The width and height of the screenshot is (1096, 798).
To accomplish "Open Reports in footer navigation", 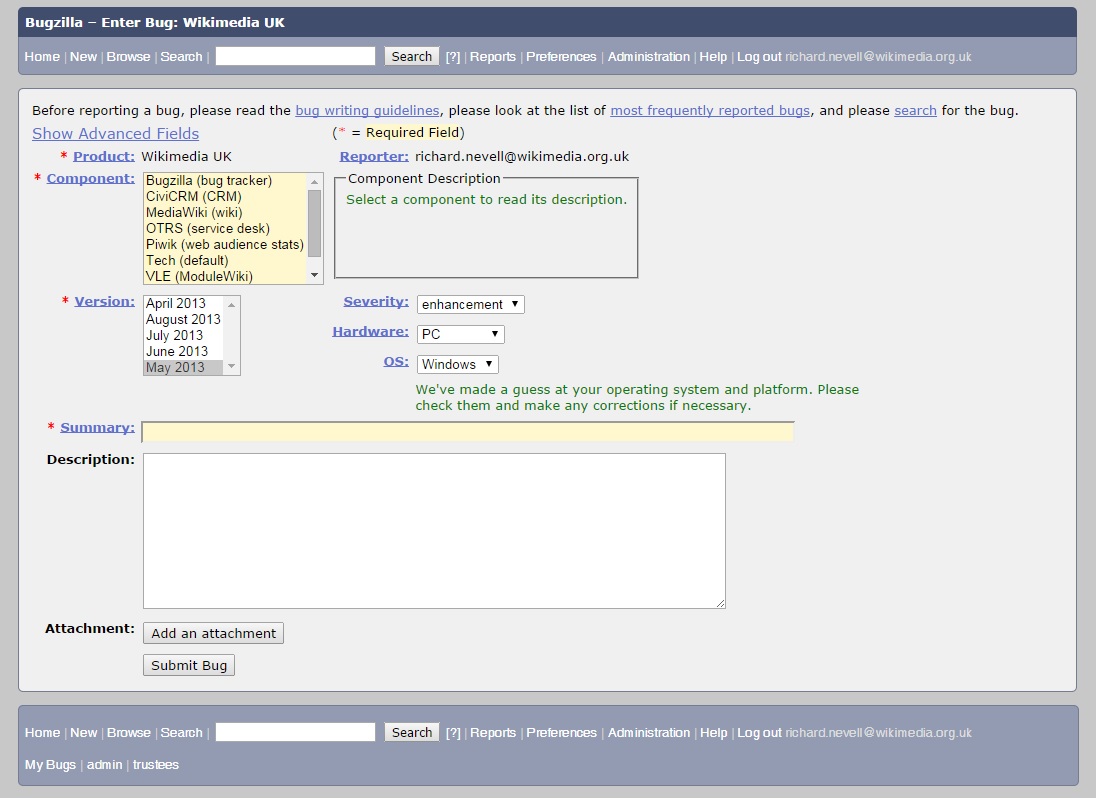I will pyautogui.click(x=493, y=732).
